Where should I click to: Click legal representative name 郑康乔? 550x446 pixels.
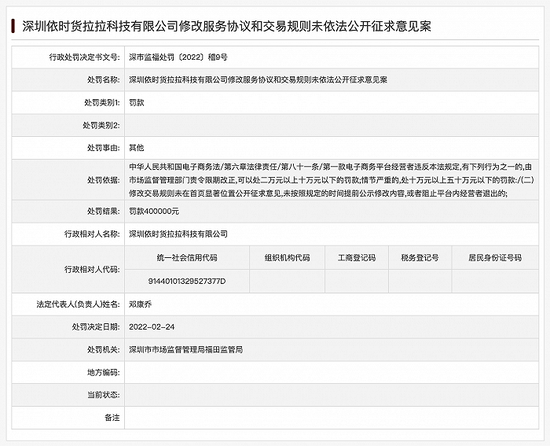coord(140,304)
